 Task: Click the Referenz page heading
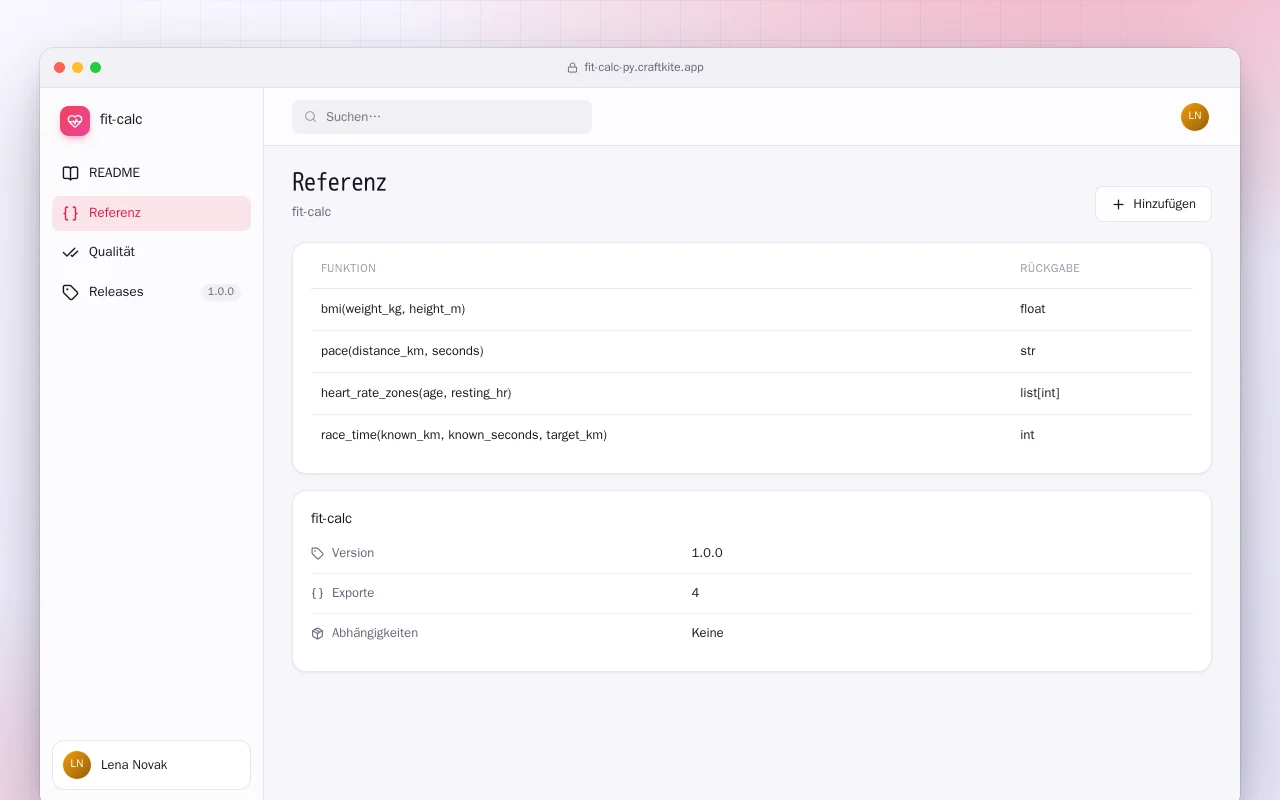[339, 183]
